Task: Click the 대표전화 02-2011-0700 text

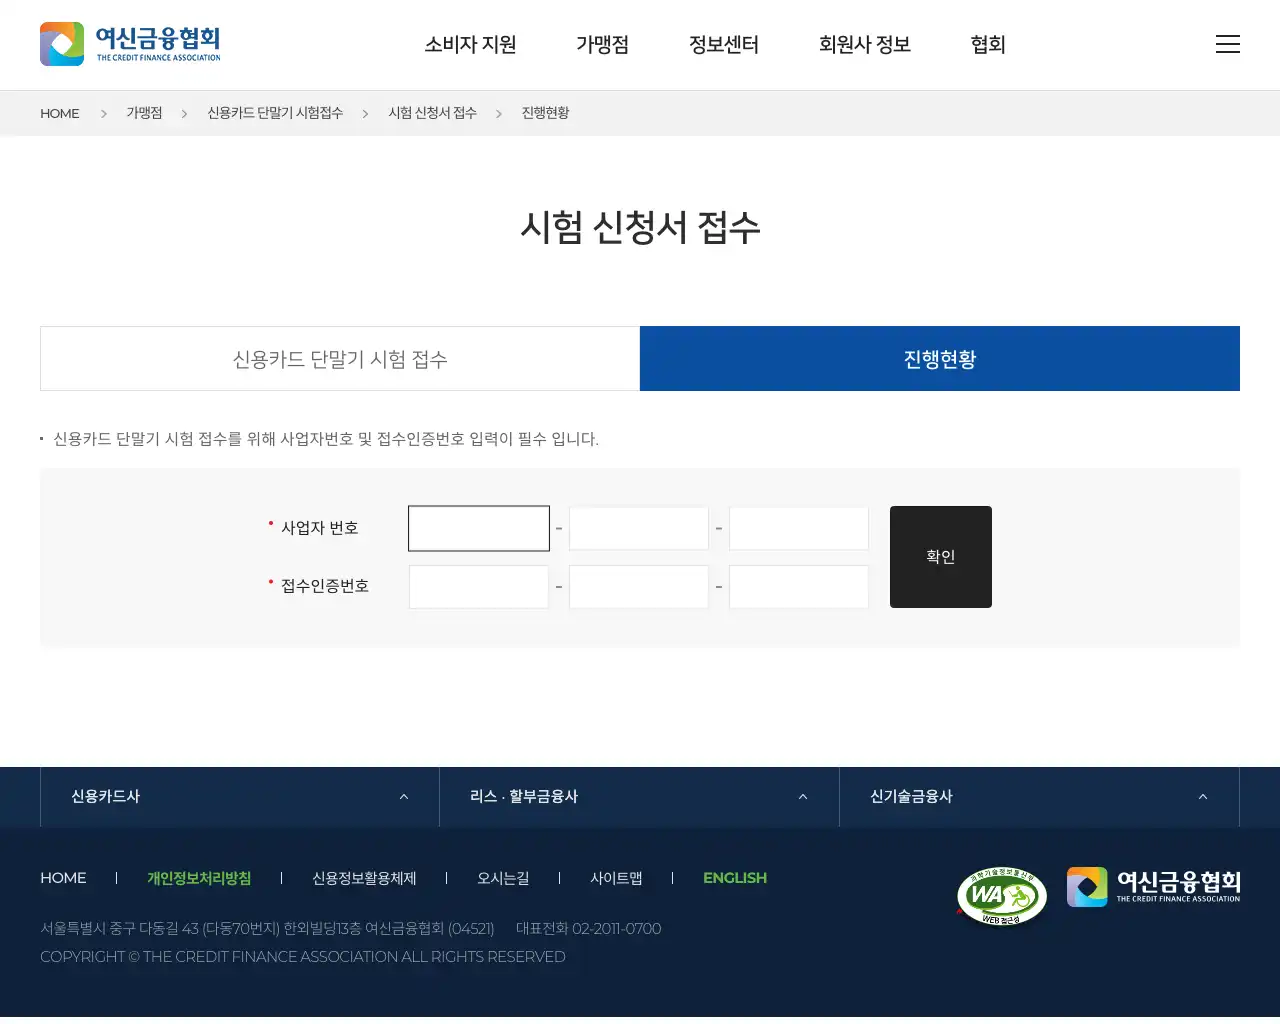Action: point(588,929)
